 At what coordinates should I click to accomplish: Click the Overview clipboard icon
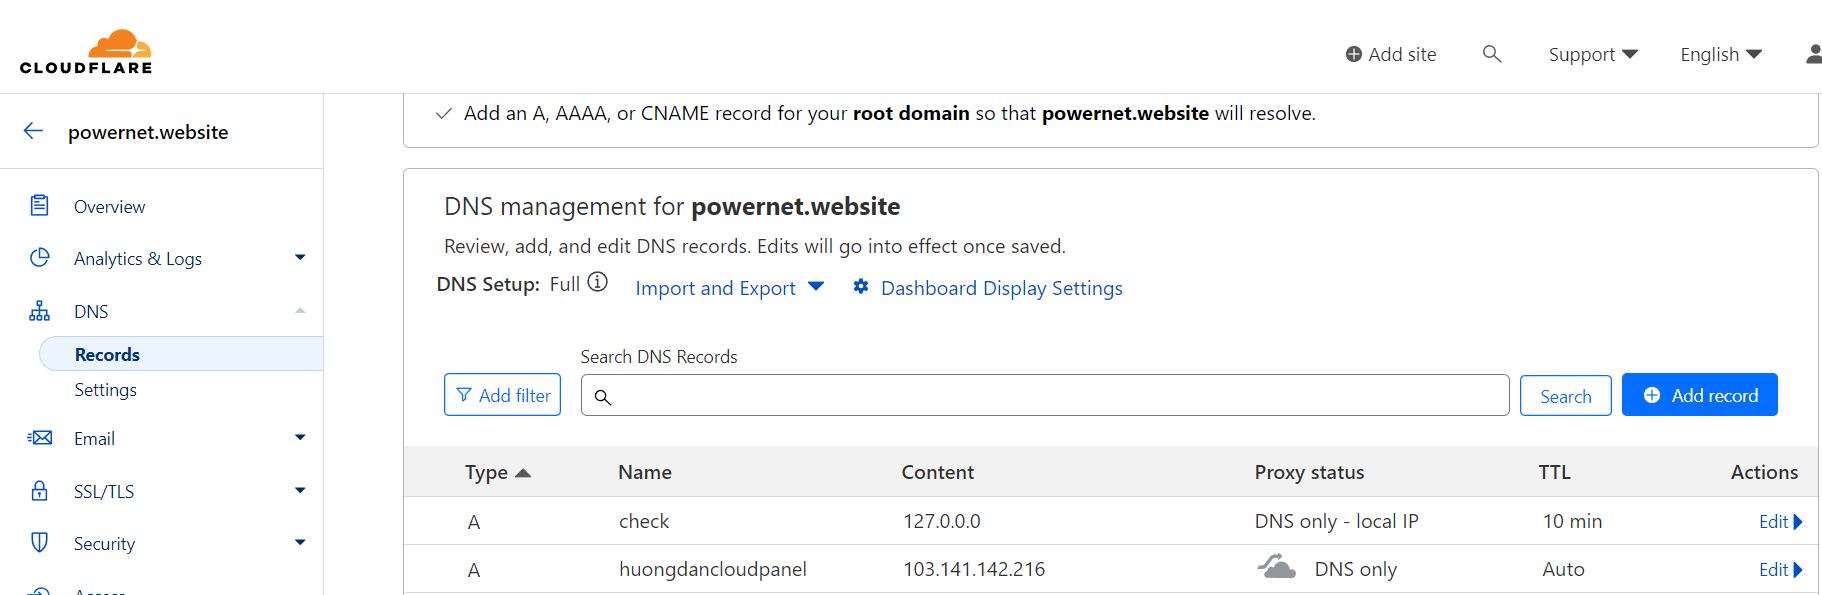pos(40,206)
